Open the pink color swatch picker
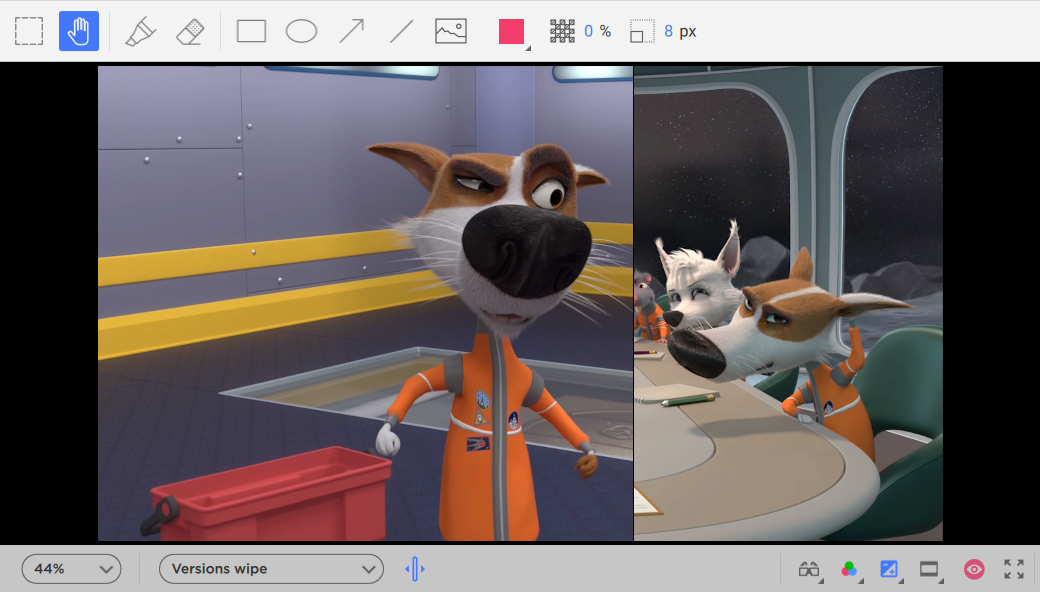The image size is (1040, 592). [x=511, y=31]
